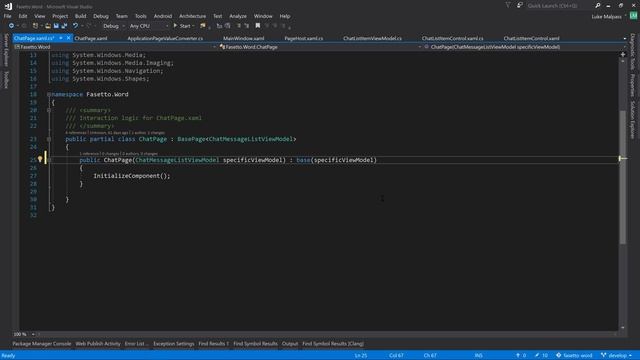This screenshot has width=640, height=360.
Task: Open the Server Explorer side tab
Action: point(6,49)
